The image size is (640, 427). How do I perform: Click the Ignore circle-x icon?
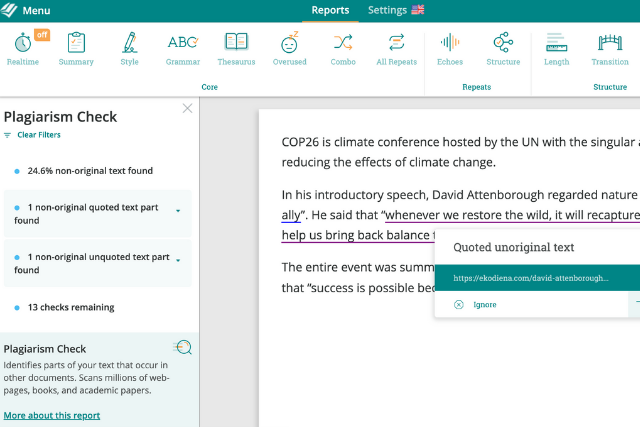click(459, 305)
